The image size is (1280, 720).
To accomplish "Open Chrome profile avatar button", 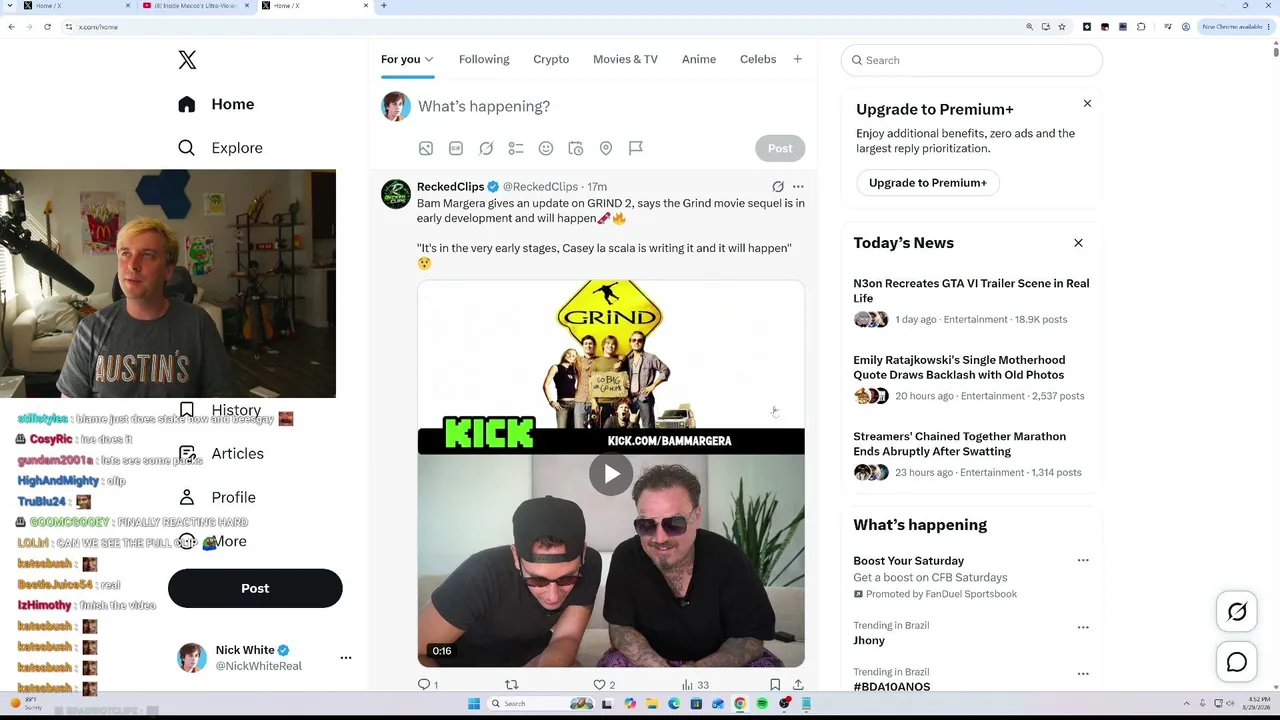I will (x=1186, y=27).
